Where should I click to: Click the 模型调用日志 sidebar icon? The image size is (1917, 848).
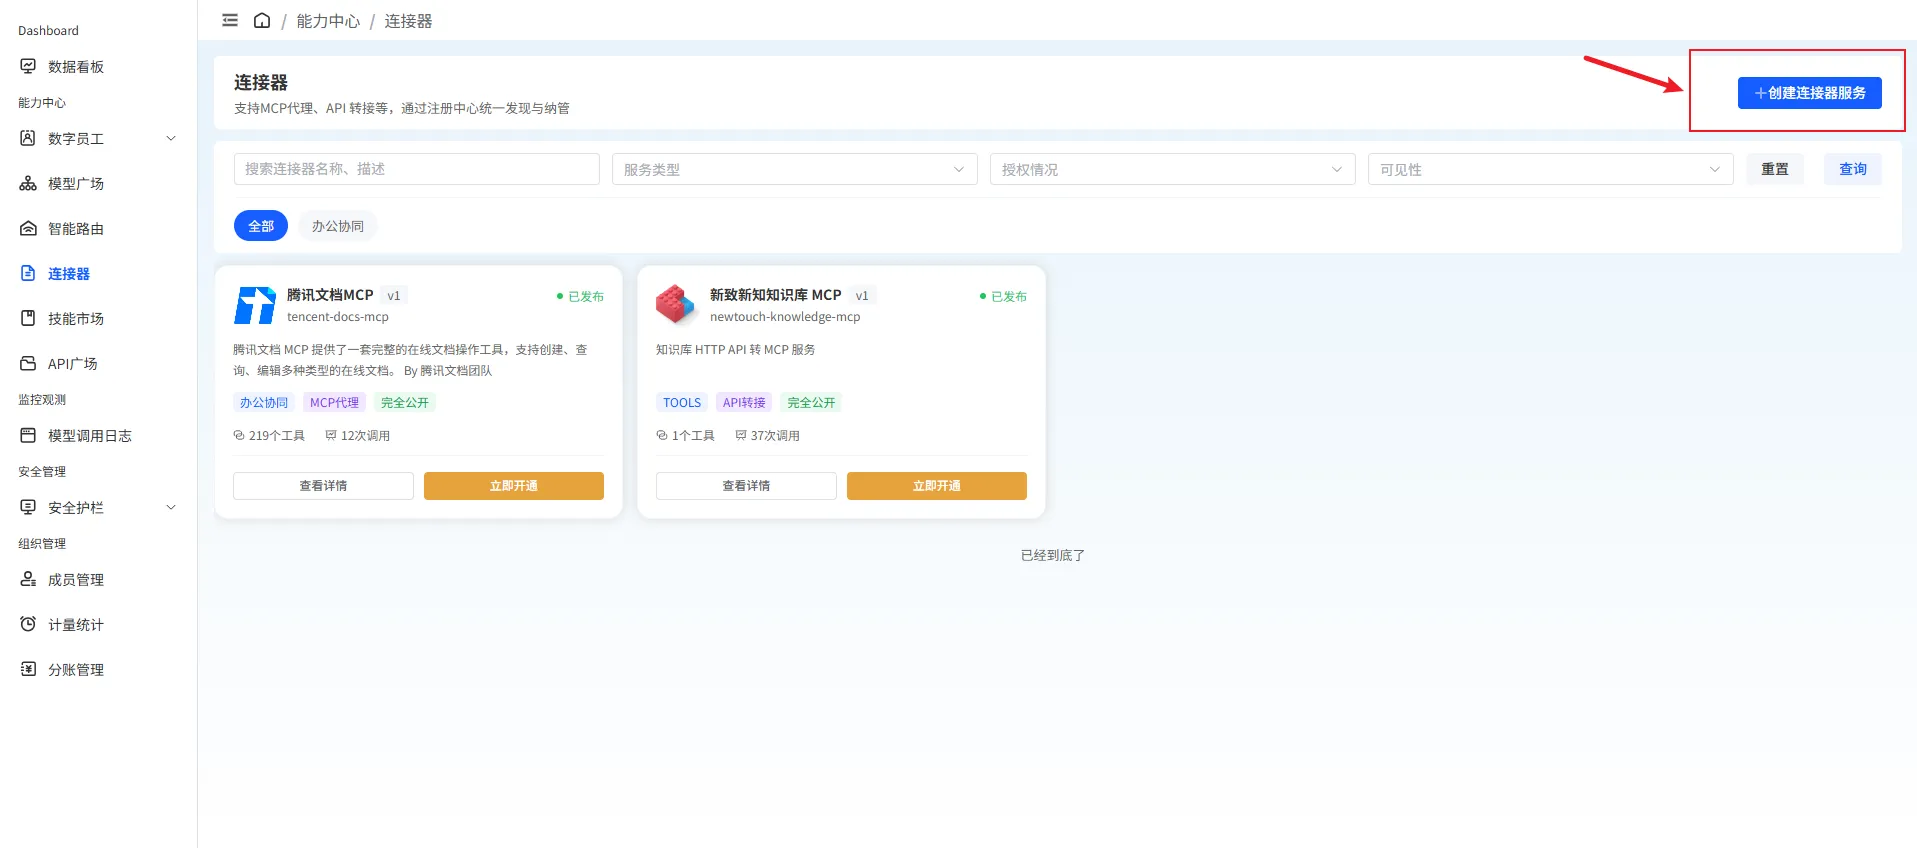tap(28, 435)
